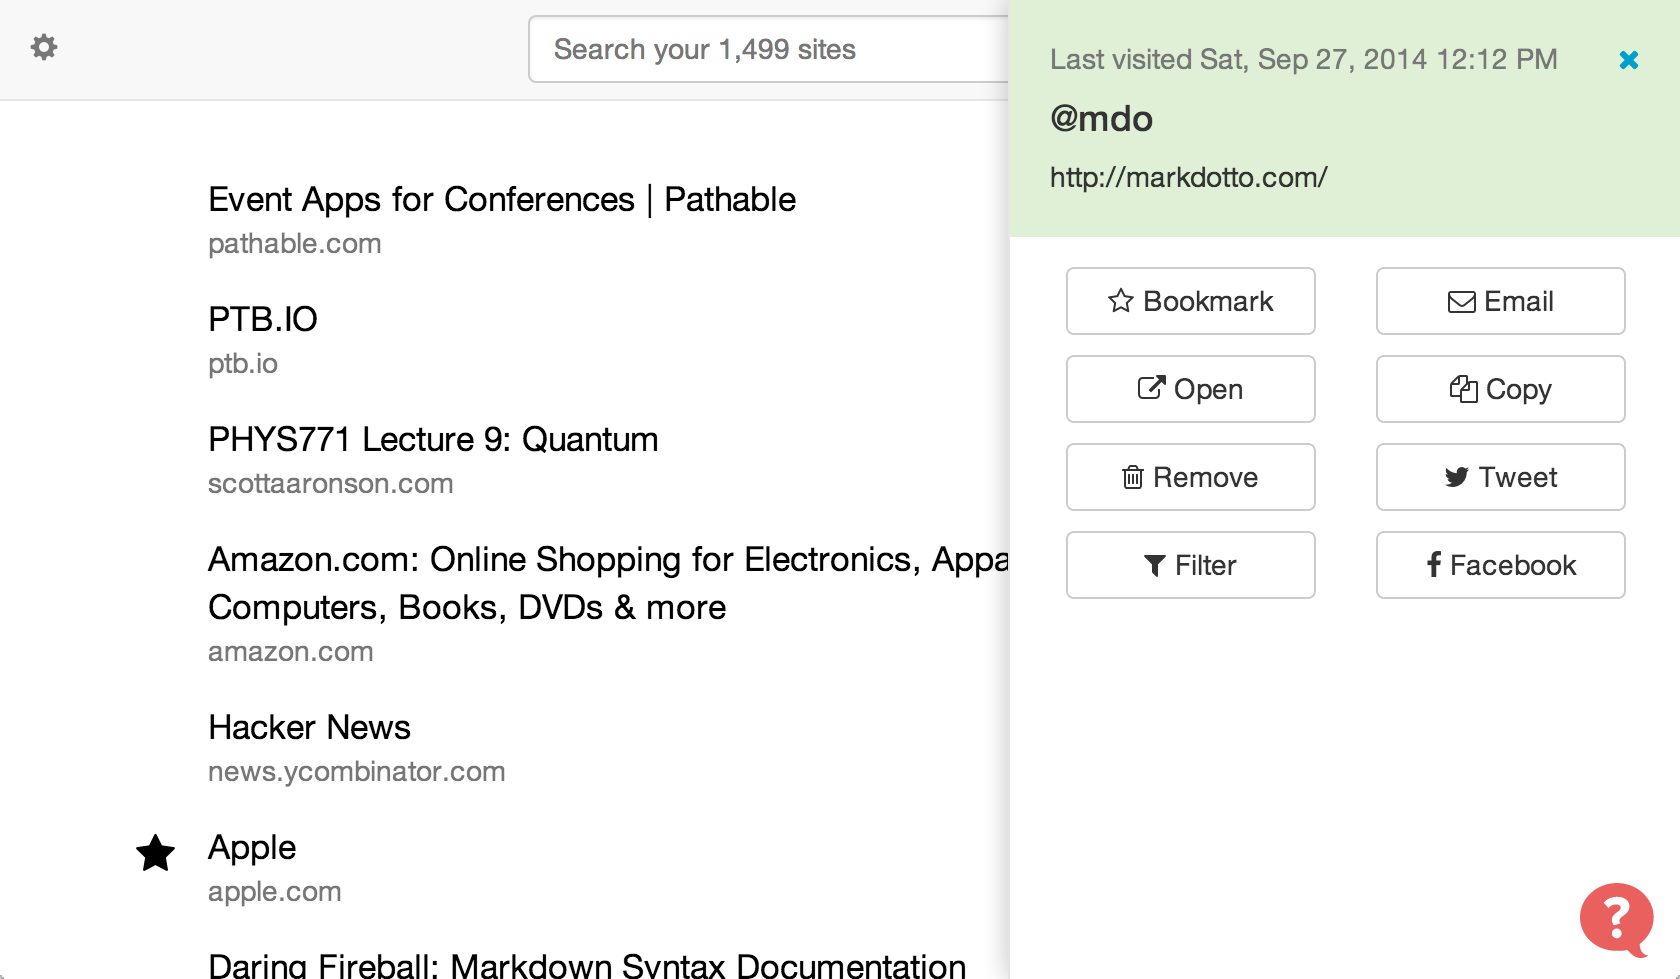Click the red help question mark bubble
The height and width of the screenshot is (979, 1680).
[x=1615, y=918]
